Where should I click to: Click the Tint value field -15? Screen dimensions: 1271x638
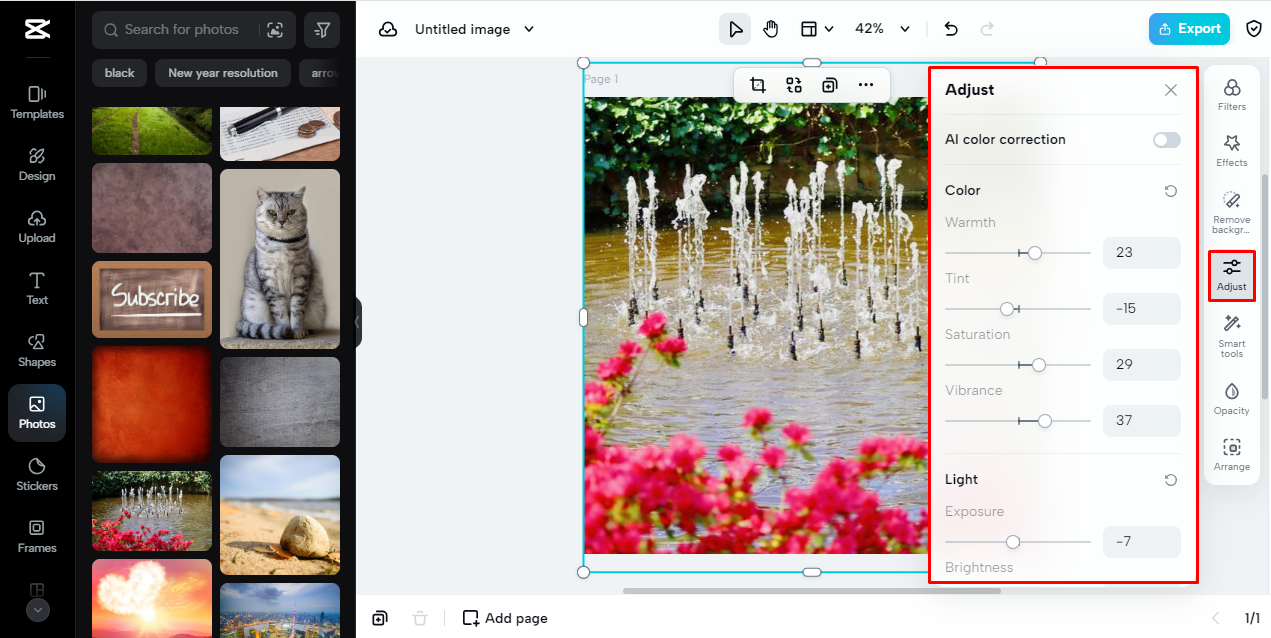click(x=1142, y=309)
